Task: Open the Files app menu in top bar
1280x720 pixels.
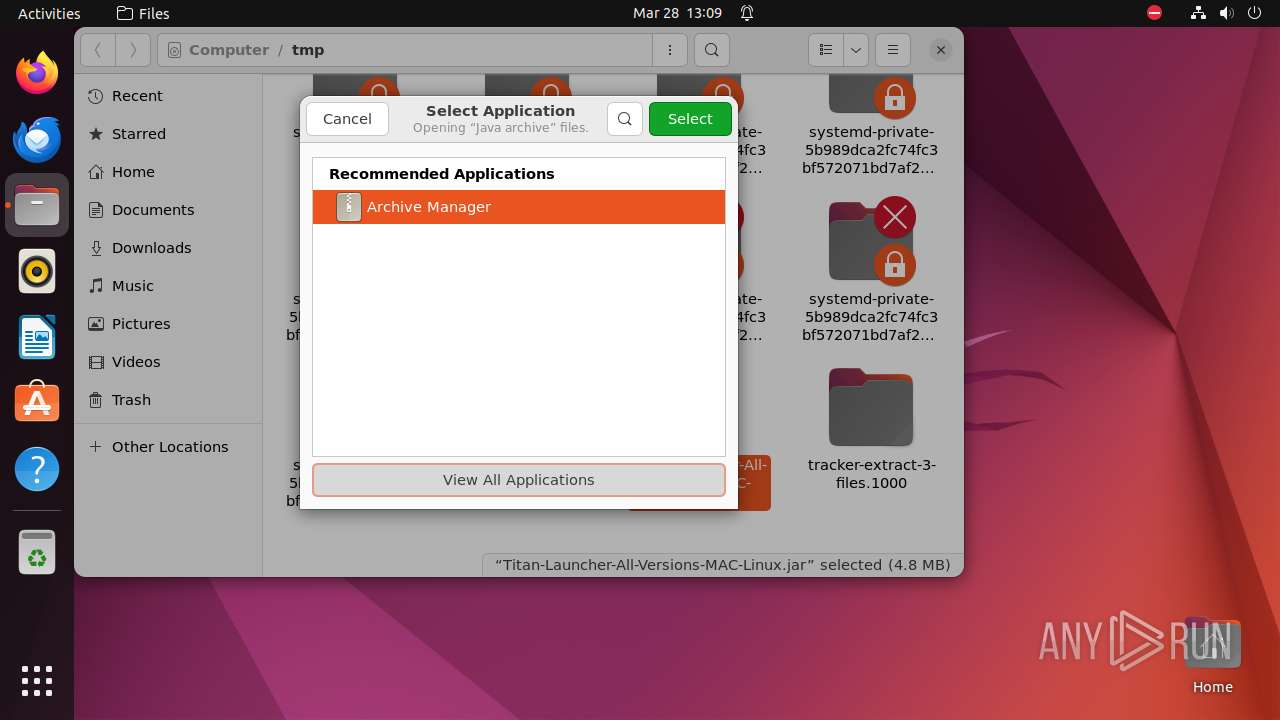Action: pyautogui.click(x=143, y=13)
